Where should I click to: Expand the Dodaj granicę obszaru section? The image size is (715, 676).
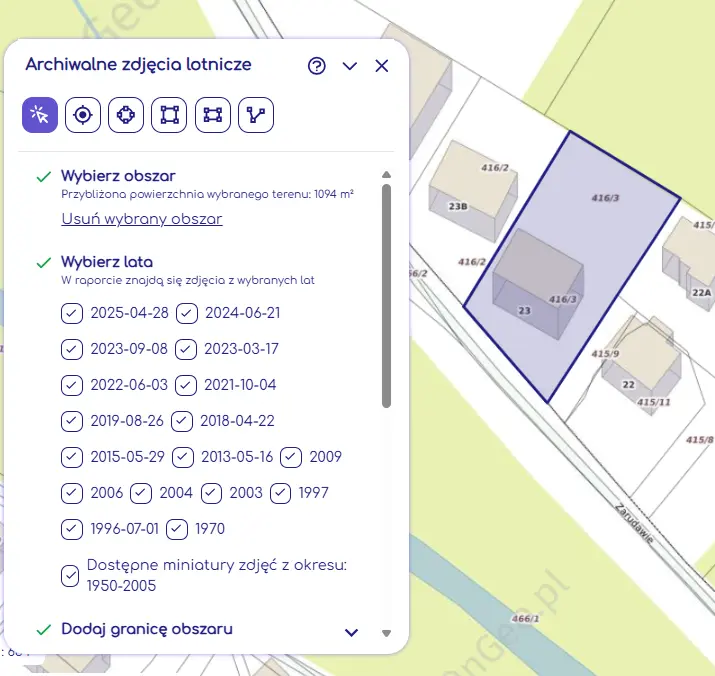351,632
